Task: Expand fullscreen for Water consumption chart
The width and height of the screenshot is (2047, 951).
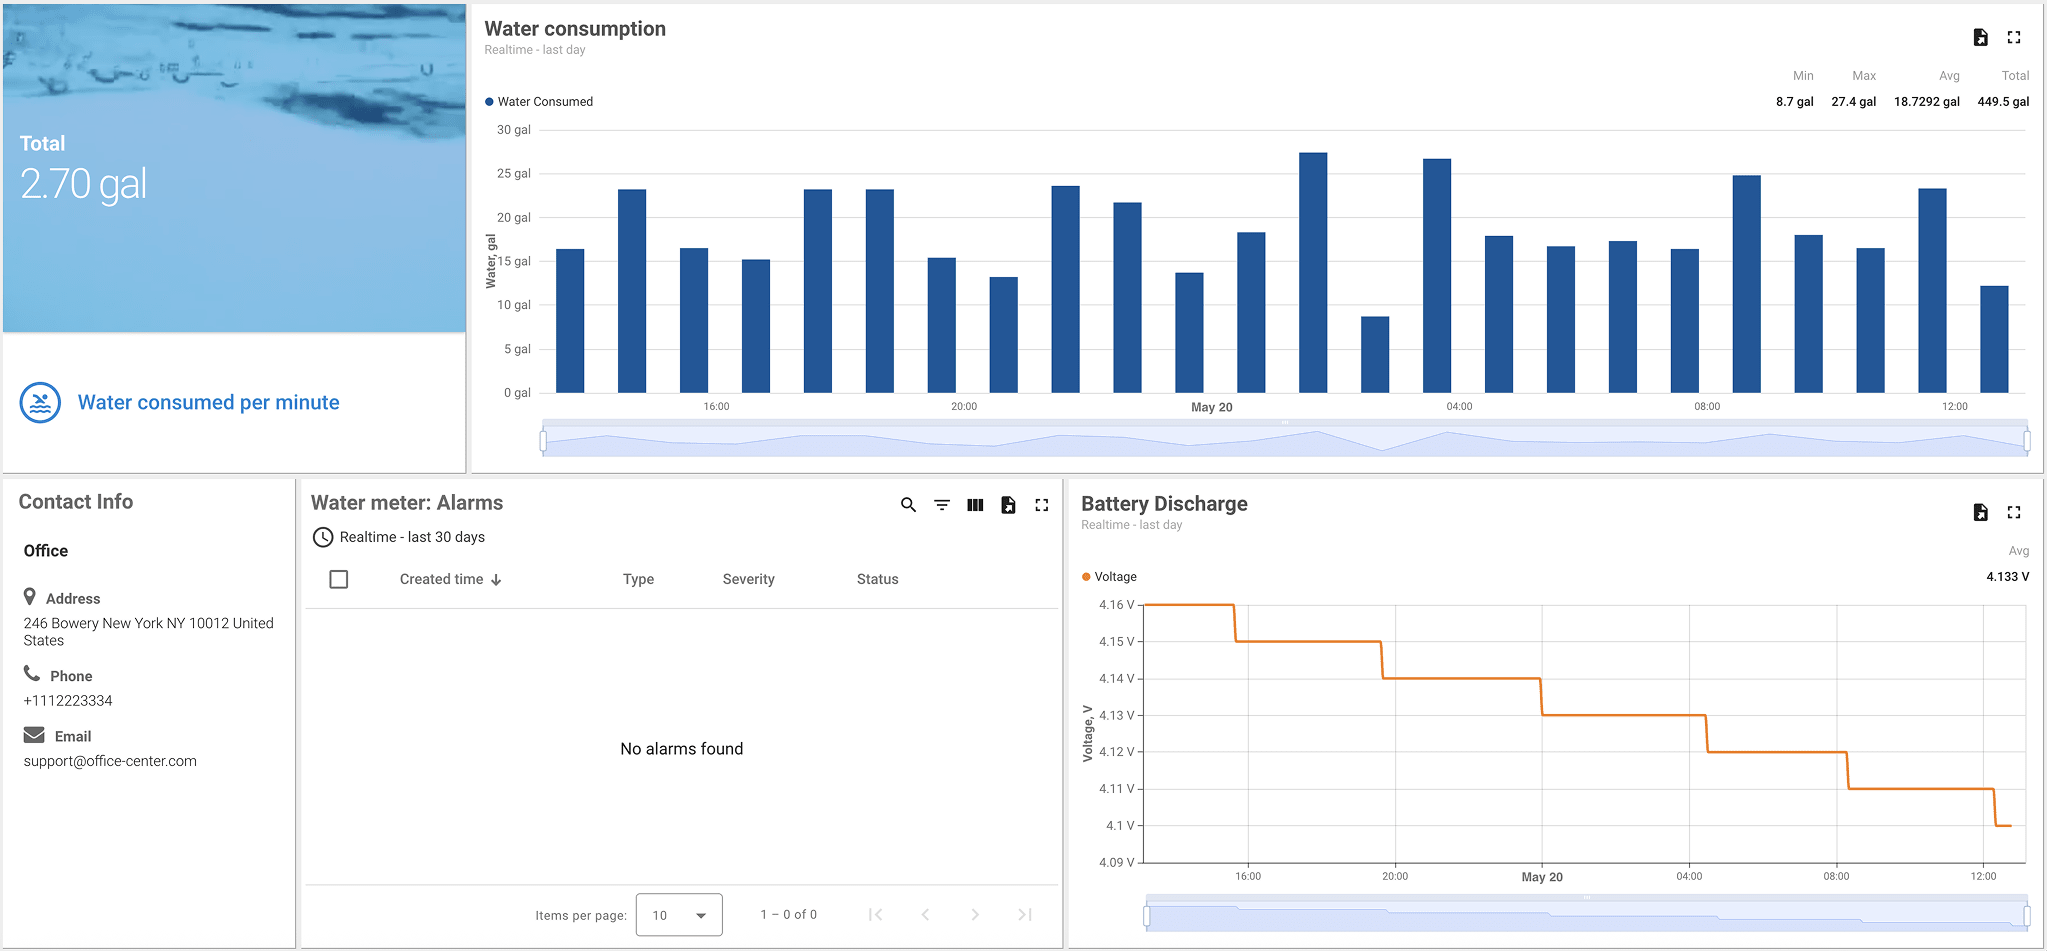Action: [x=2015, y=37]
